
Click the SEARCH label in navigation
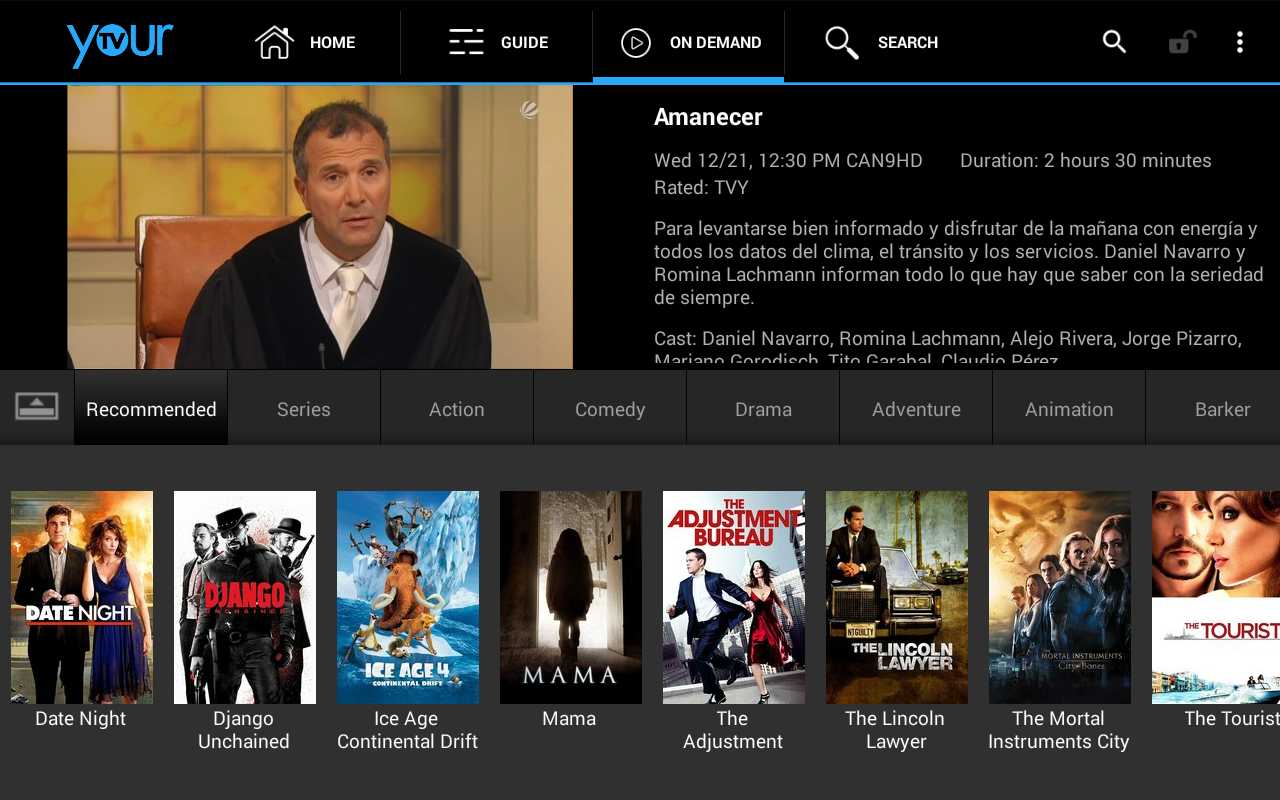point(908,43)
